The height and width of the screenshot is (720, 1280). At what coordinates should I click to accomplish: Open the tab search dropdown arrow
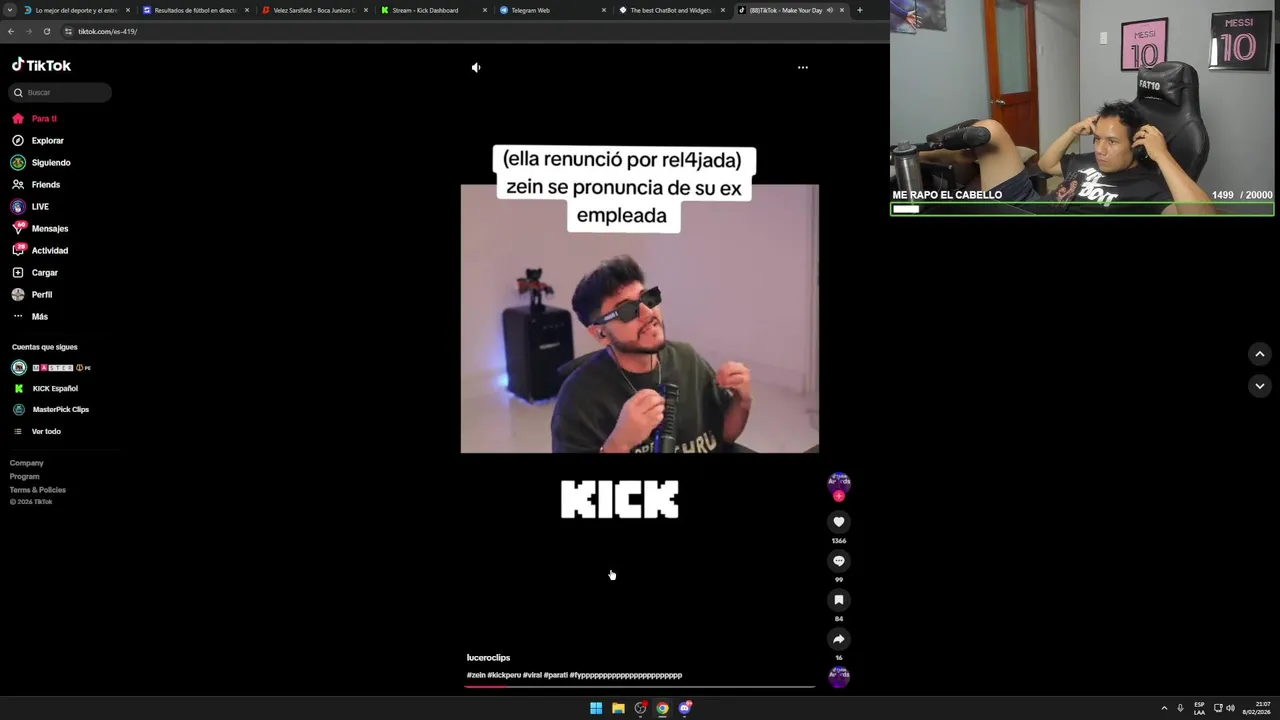point(11,10)
